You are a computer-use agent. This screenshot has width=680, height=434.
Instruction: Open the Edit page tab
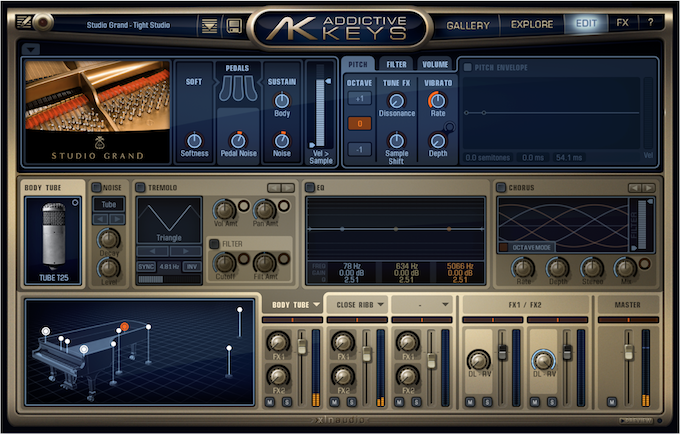586,23
